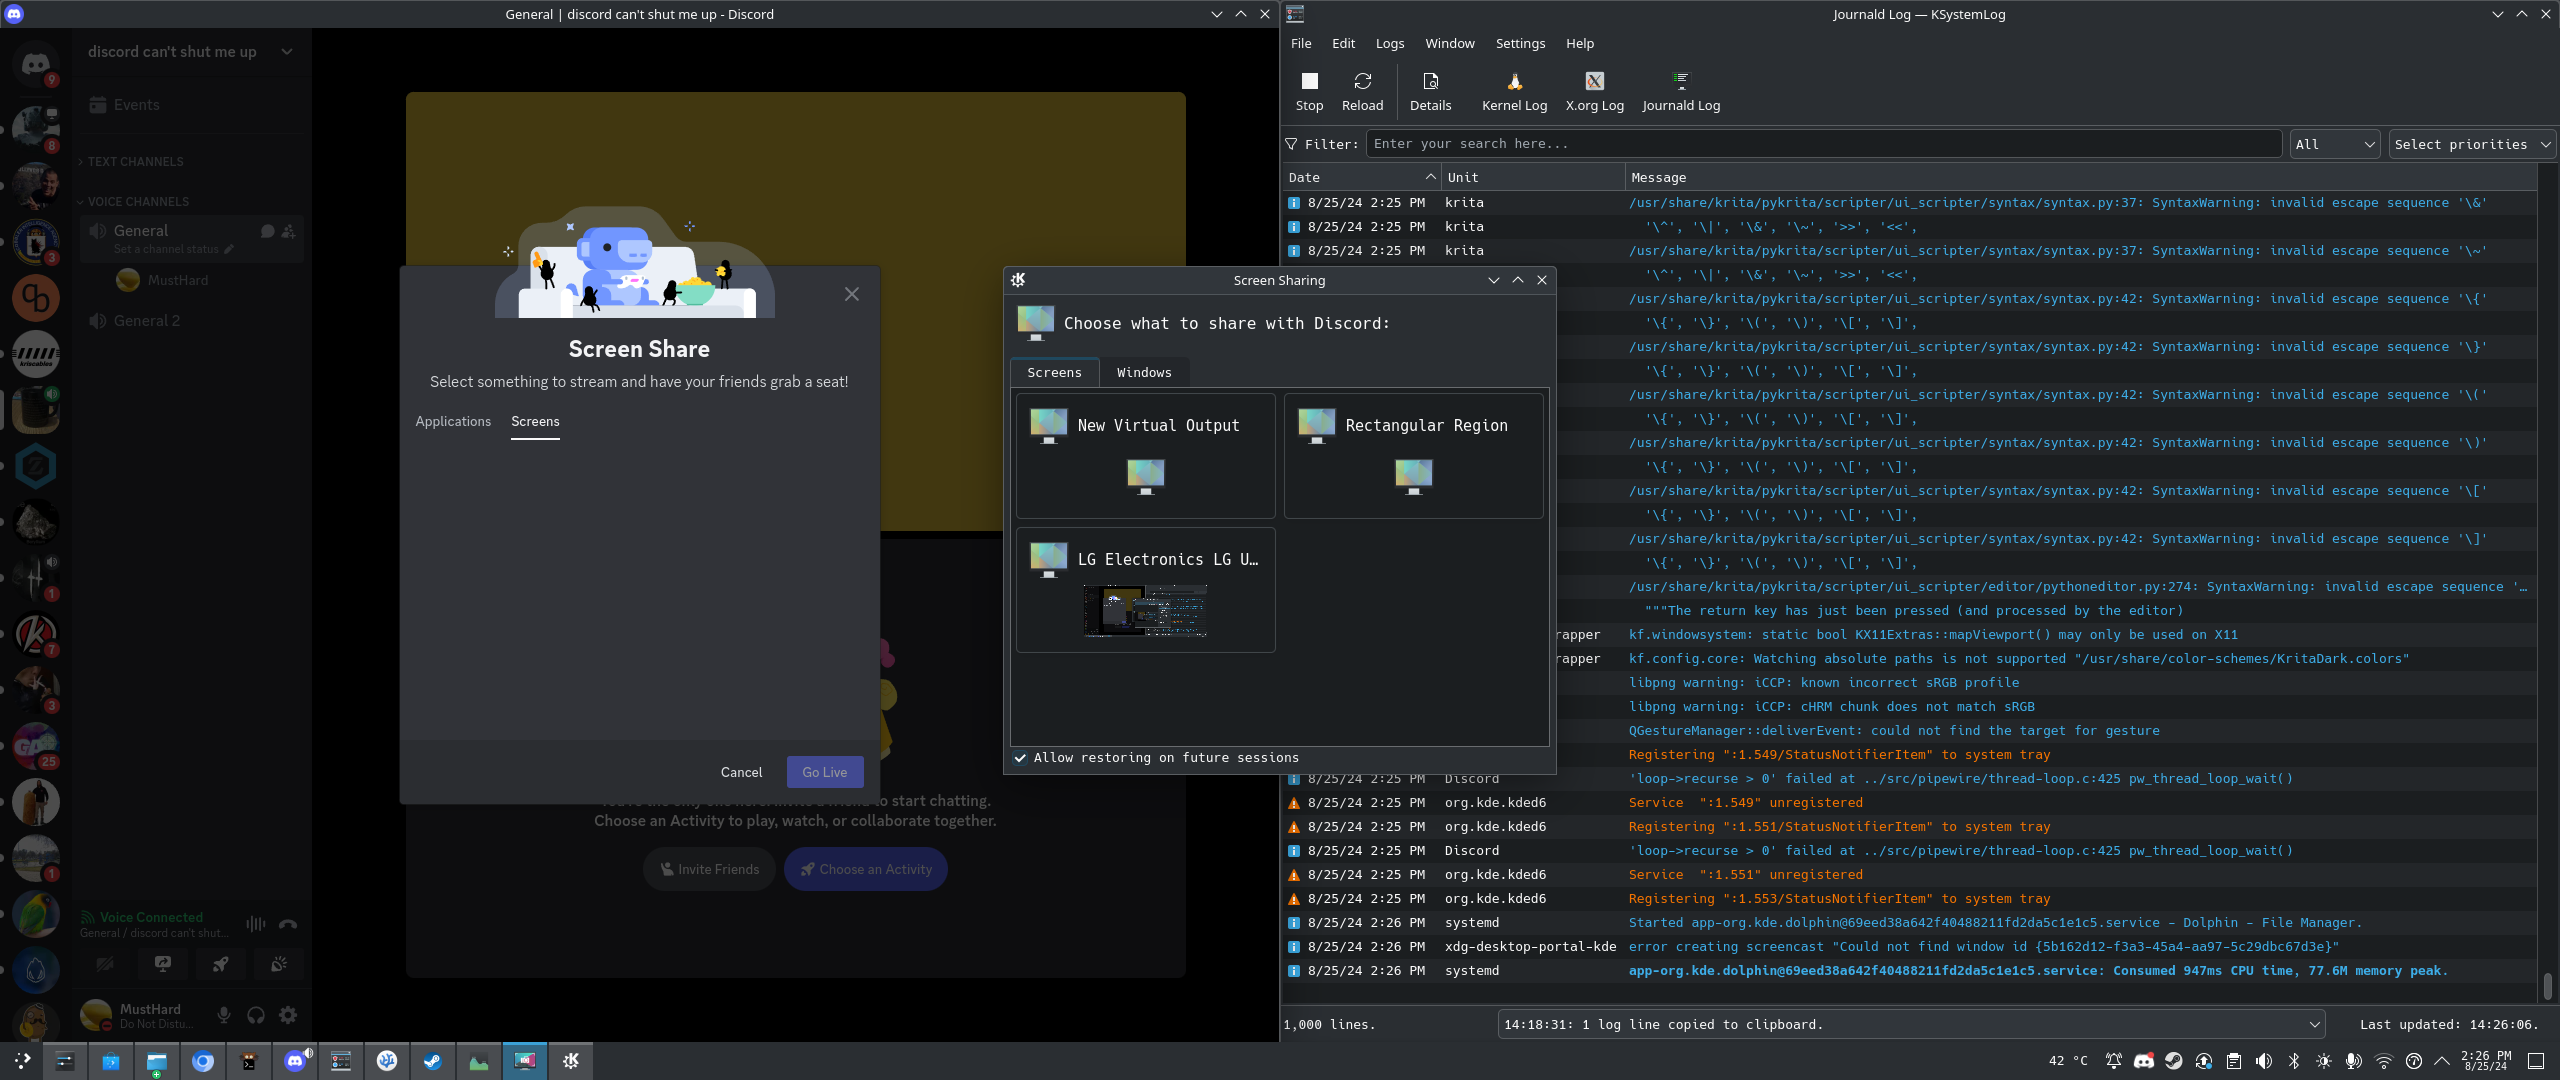This screenshot has height=1080, width=2560.
Task: Open KDE application launcher in taskbar
Action: (x=23, y=1061)
